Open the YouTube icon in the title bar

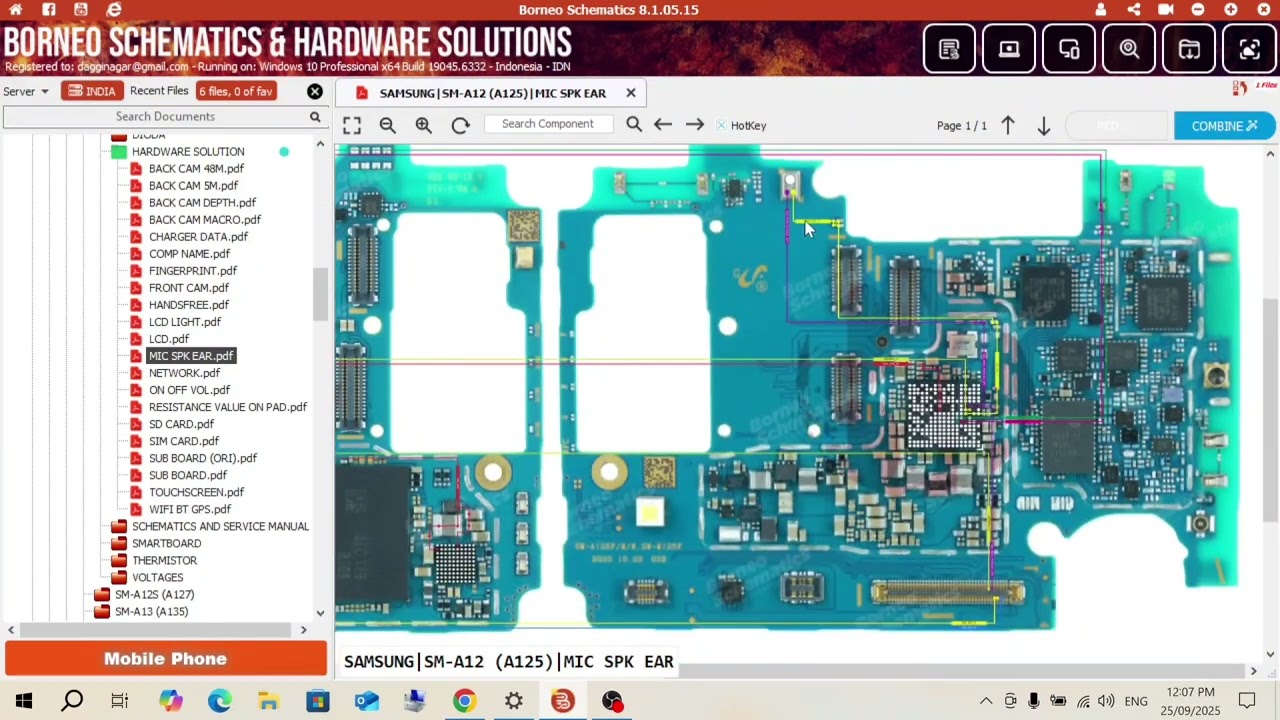click(x=81, y=9)
